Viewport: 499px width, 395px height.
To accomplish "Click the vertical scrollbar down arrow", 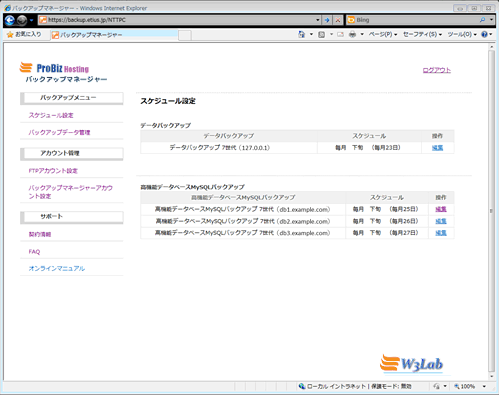I will 491,377.
